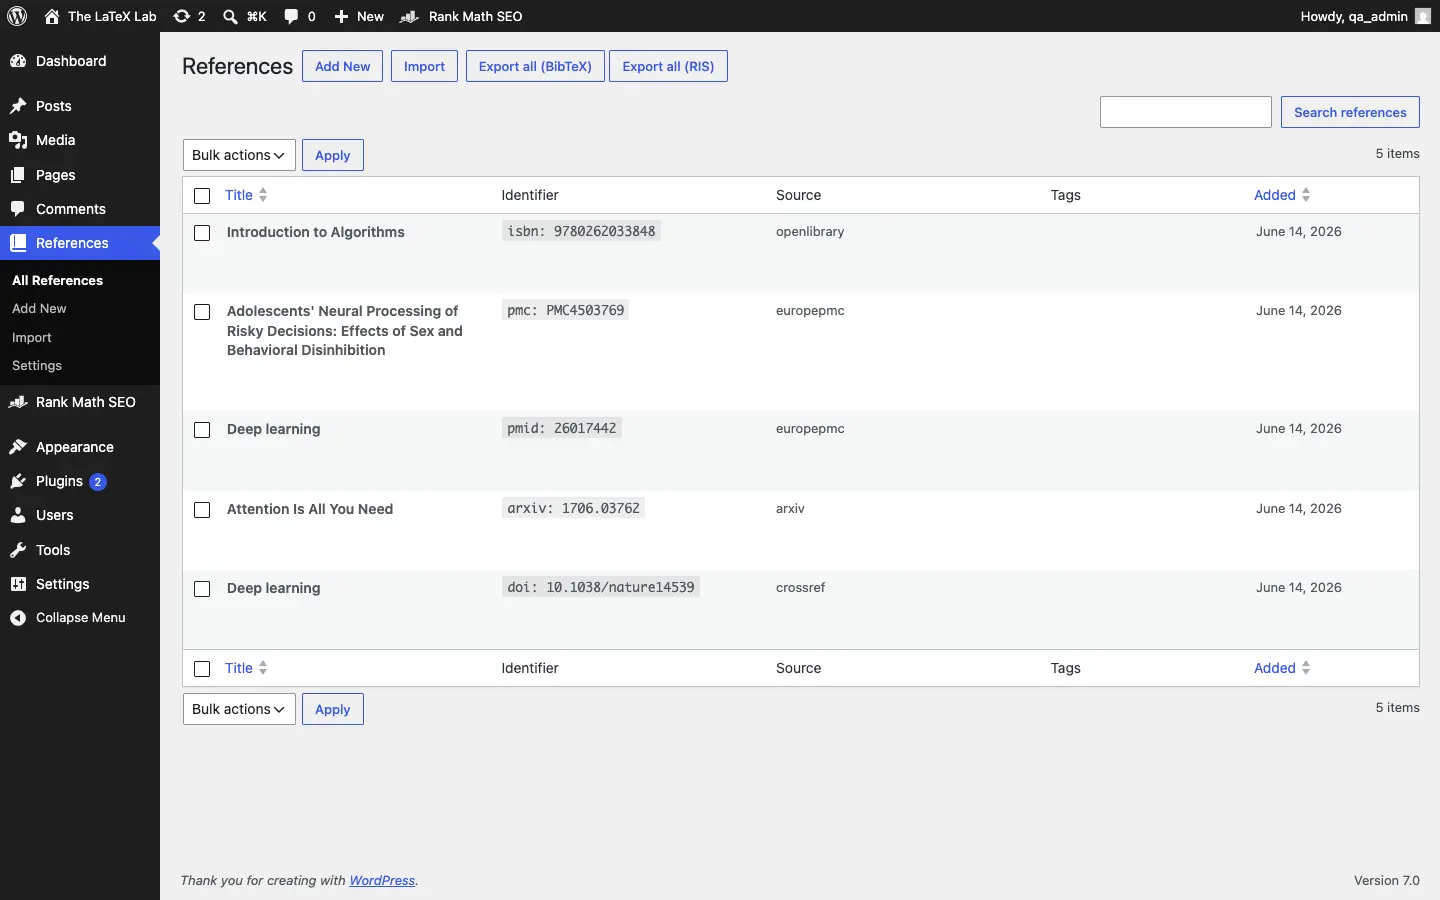Click identifier arxiv: 1706.03762
This screenshot has width=1440, height=900.
point(573,508)
